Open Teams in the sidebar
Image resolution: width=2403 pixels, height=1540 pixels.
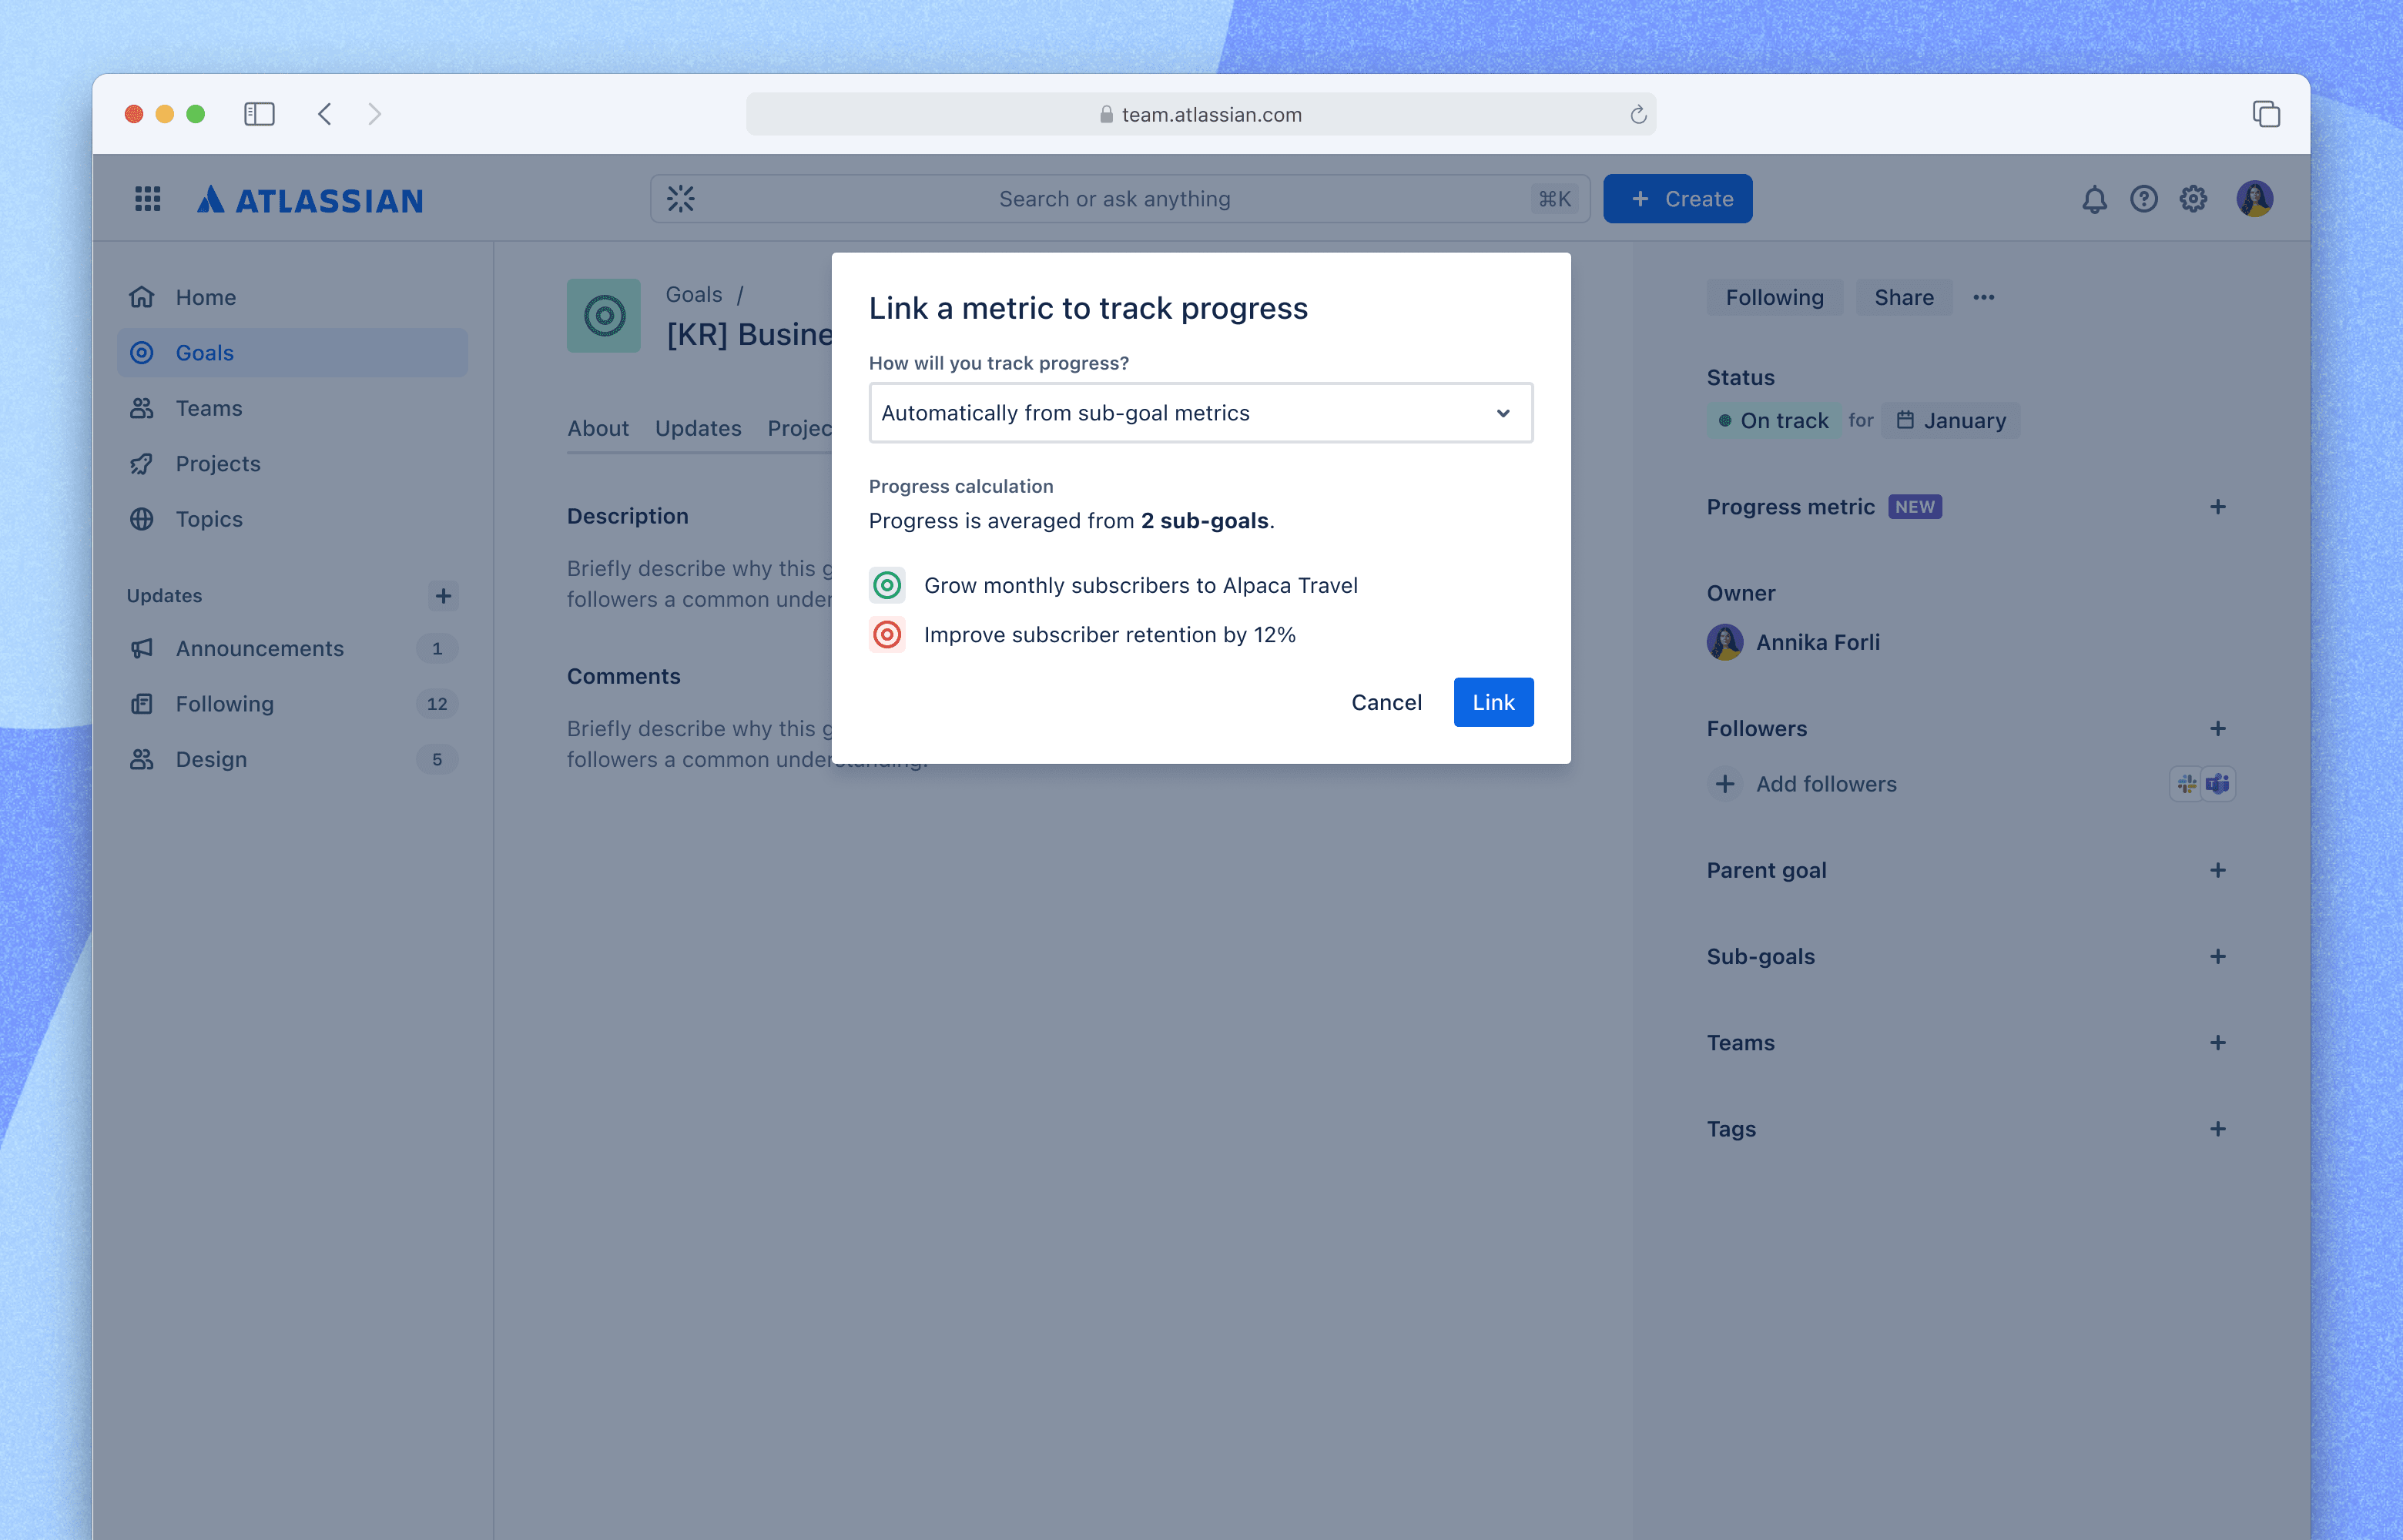292,409
